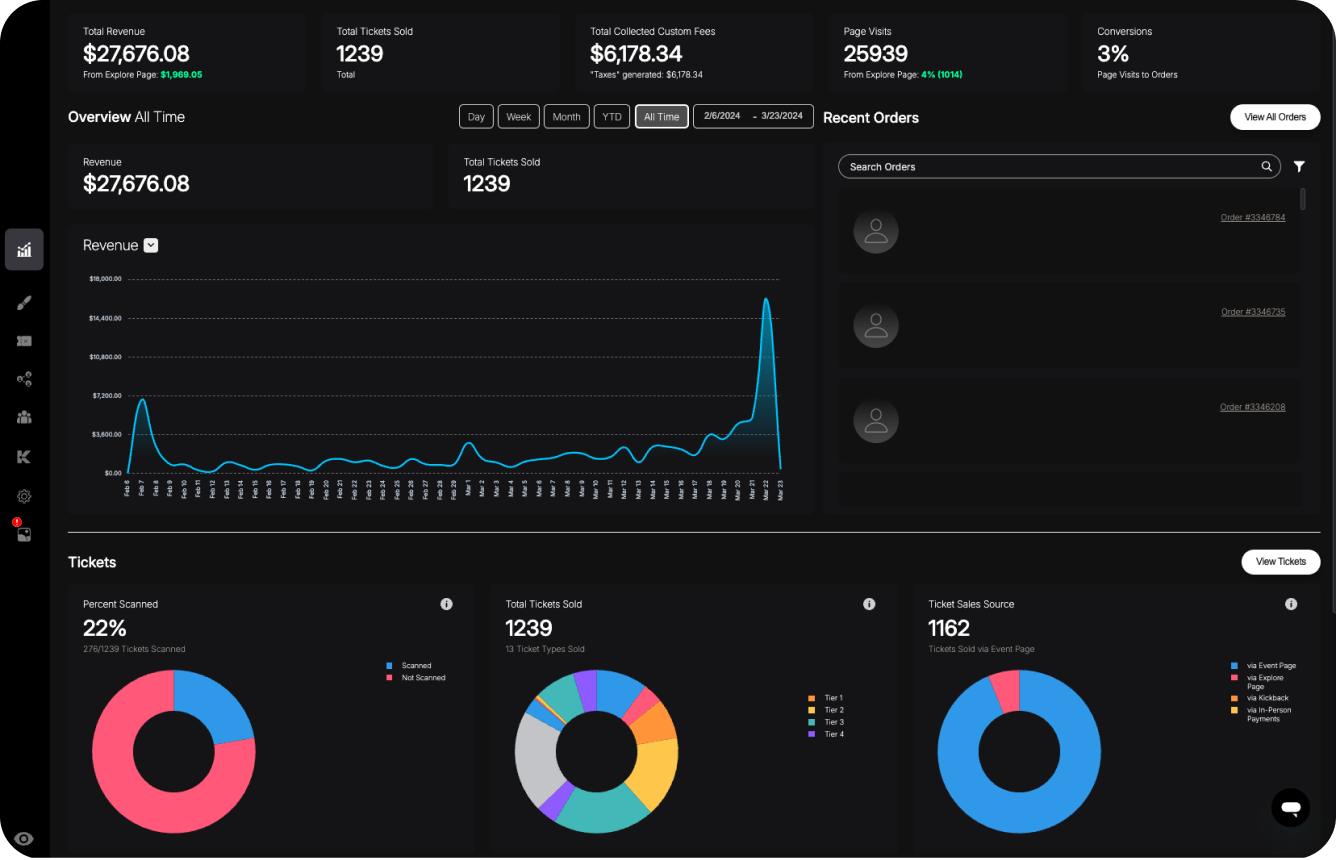The height and width of the screenshot is (860, 1336).
Task: Click into the Search Orders field
Action: [1050, 167]
